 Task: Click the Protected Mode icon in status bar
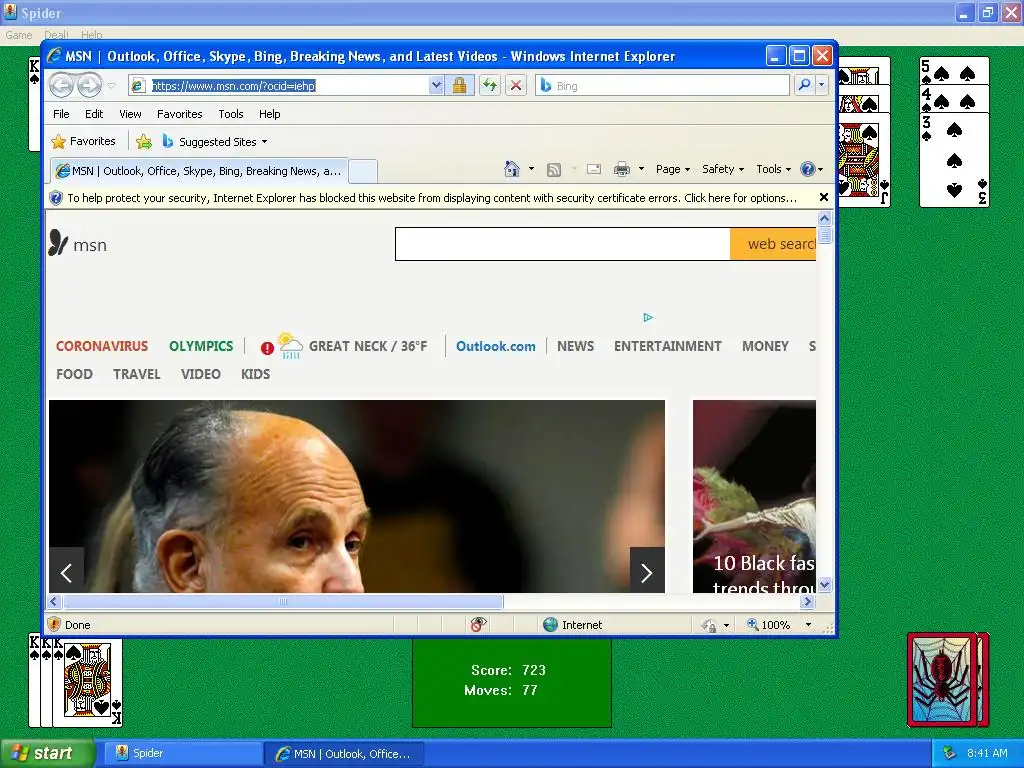click(x=709, y=625)
